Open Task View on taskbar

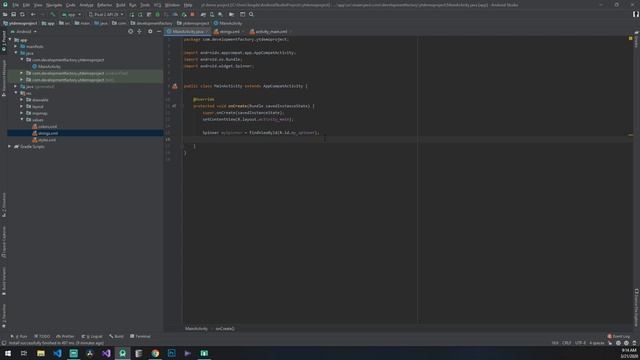24,353
